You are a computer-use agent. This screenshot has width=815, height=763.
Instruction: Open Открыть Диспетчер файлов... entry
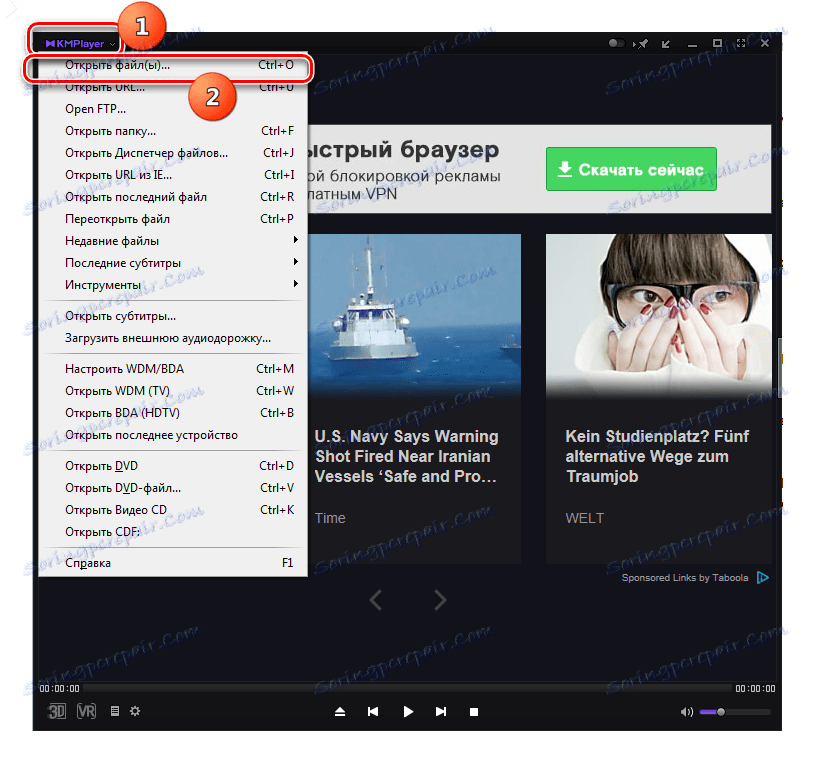click(x=173, y=153)
